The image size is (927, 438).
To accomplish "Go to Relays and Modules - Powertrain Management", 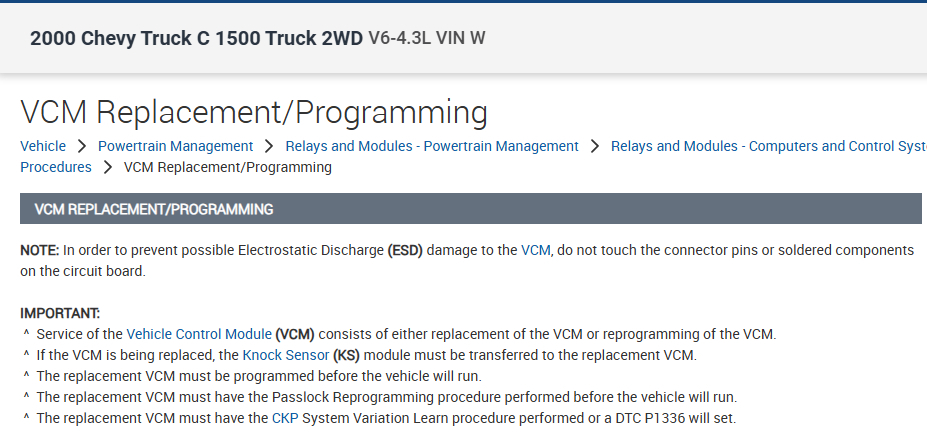I will click(x=432, y=146).
